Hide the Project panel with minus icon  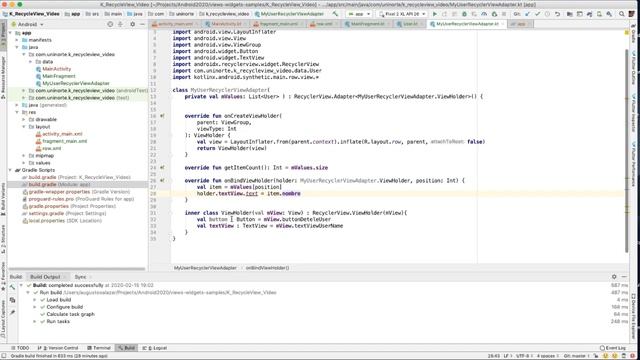coord(142,24)
